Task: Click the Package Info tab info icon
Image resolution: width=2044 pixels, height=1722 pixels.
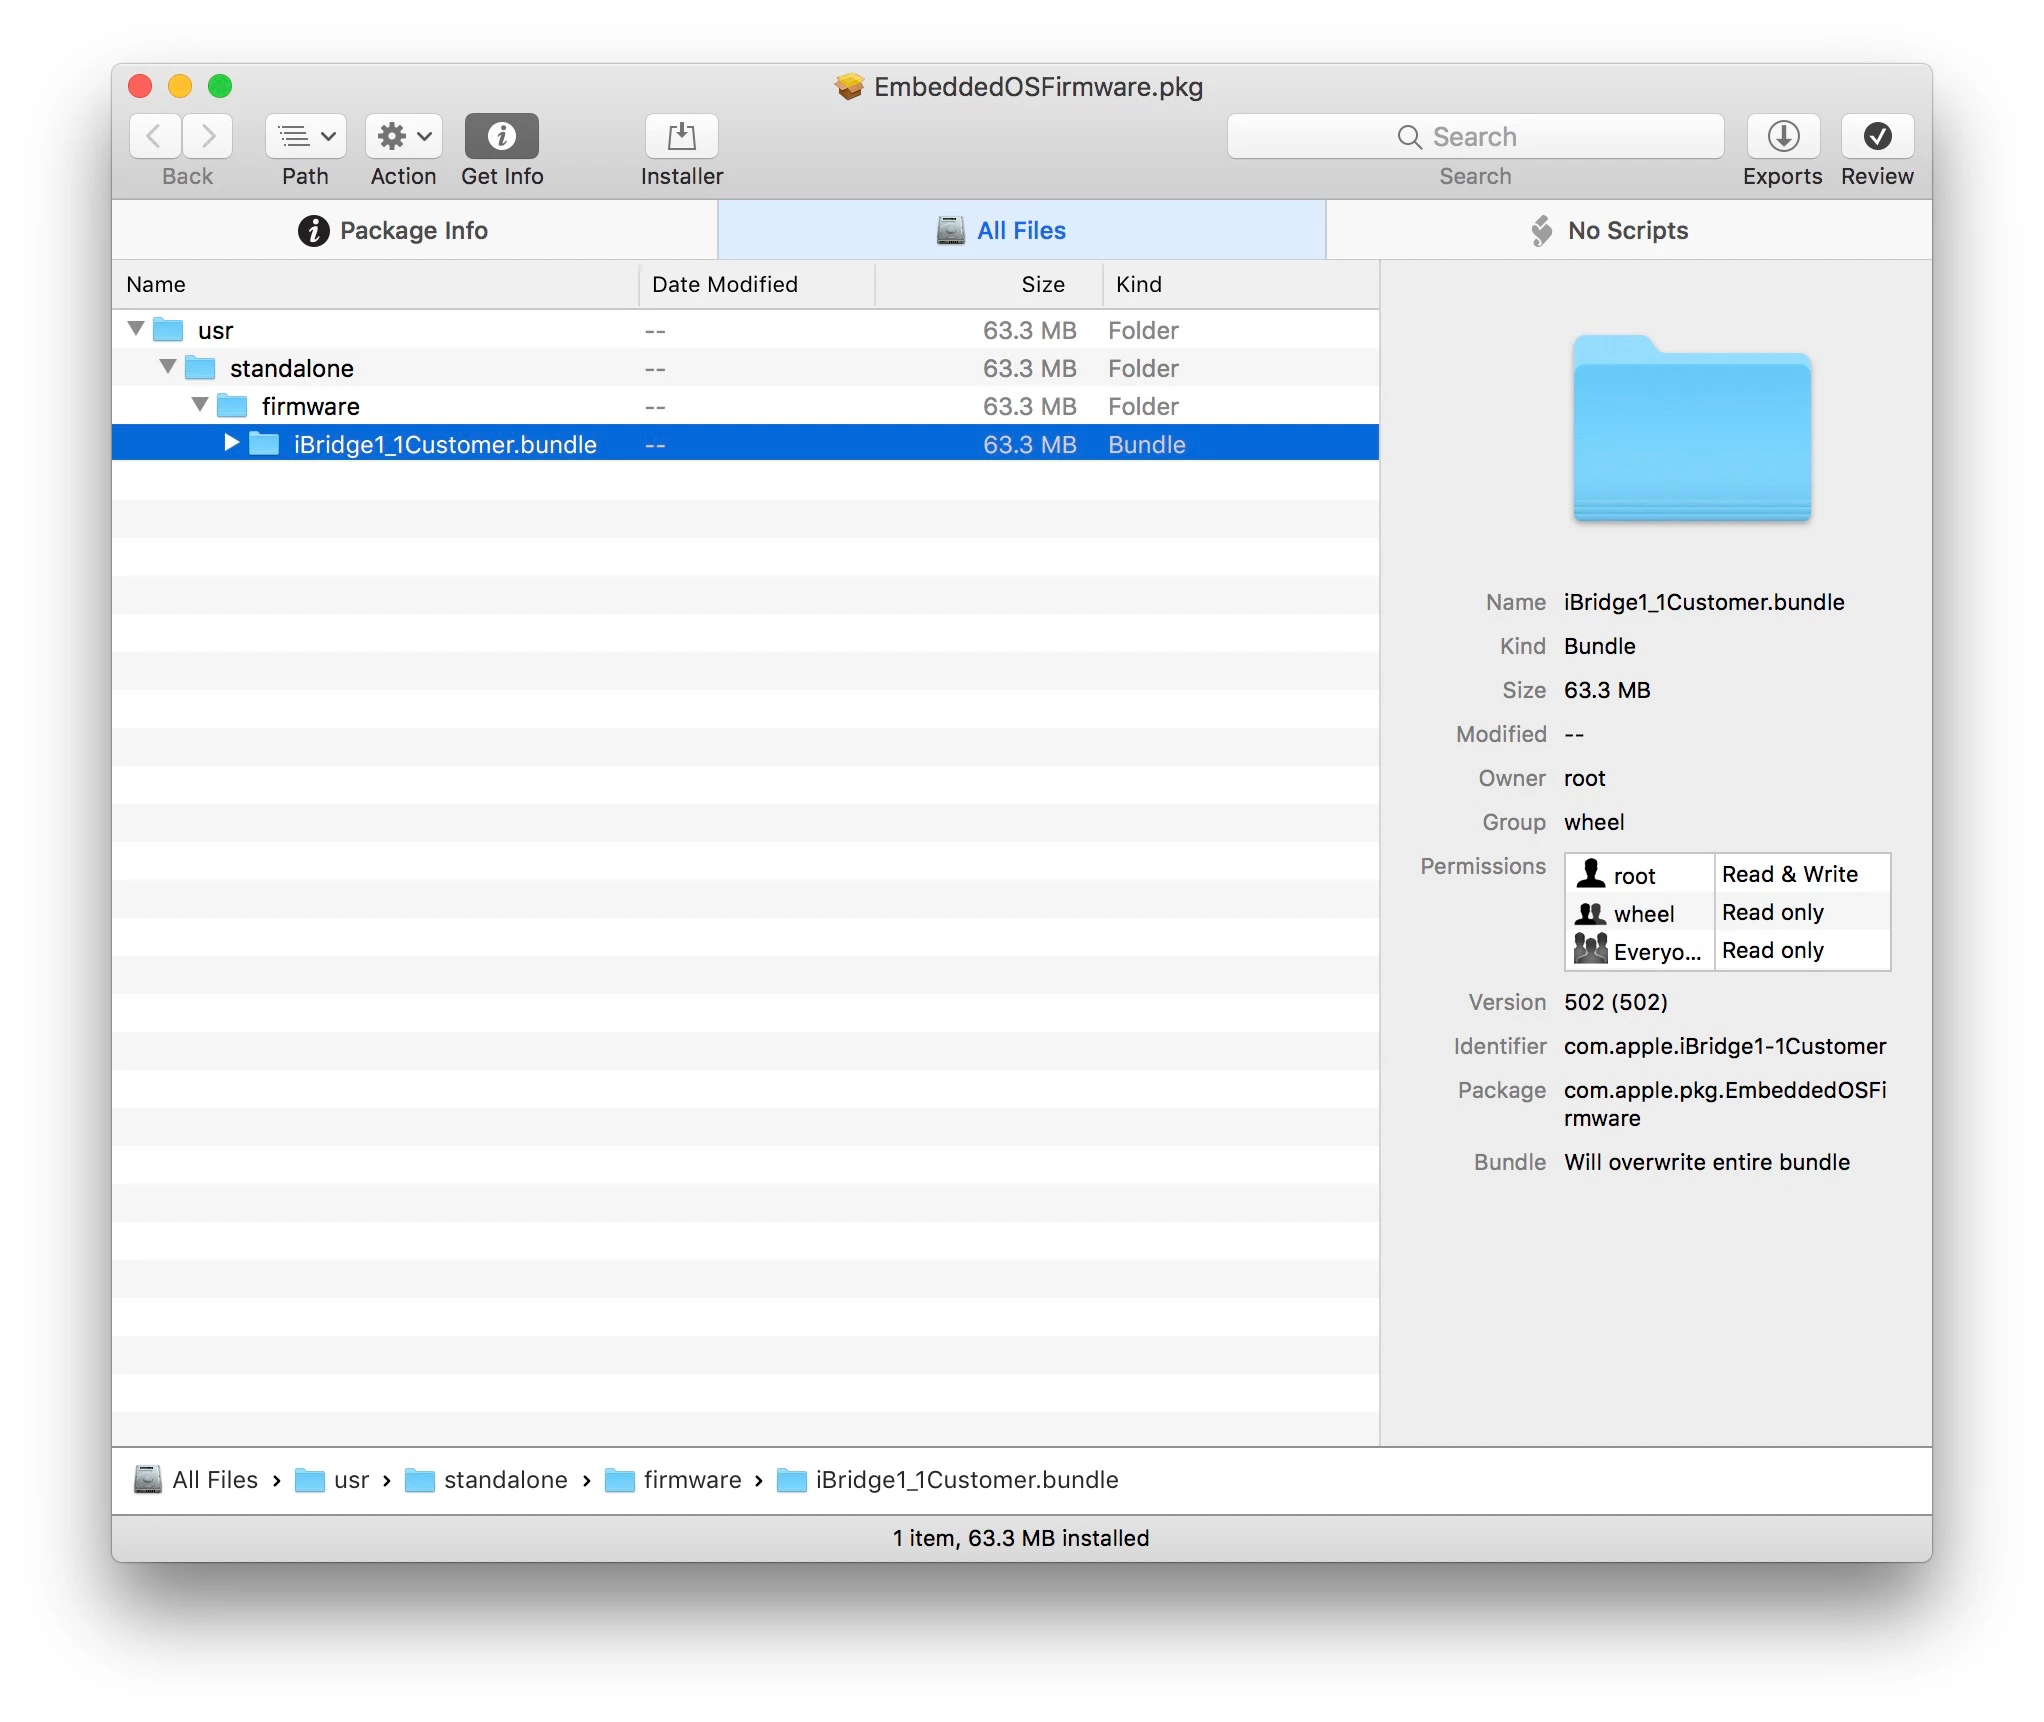Action: [x=314, y=230]
